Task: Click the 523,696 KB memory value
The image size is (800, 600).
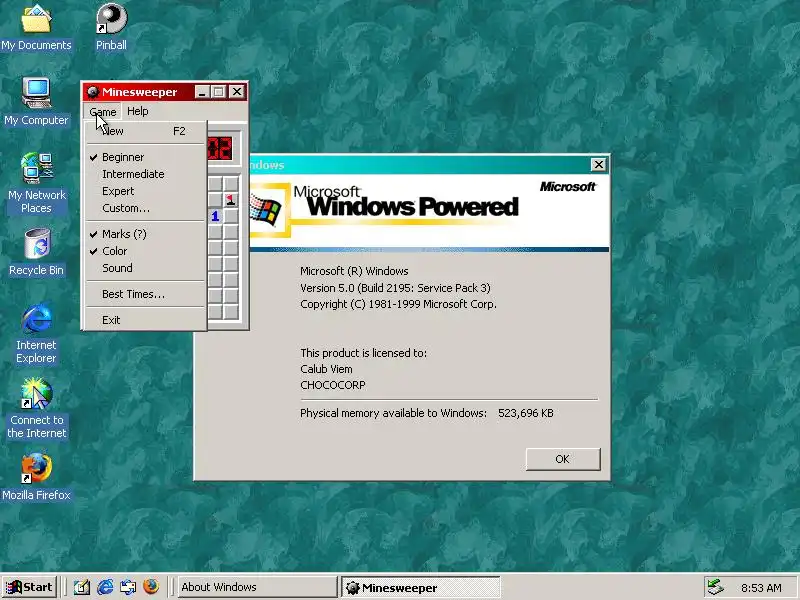Action: click(526, 413)
